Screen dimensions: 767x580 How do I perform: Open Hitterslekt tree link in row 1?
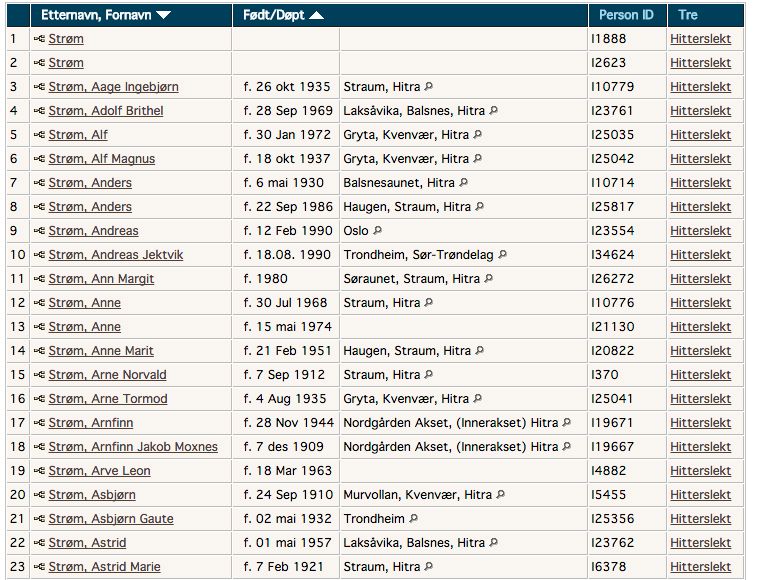700,39
